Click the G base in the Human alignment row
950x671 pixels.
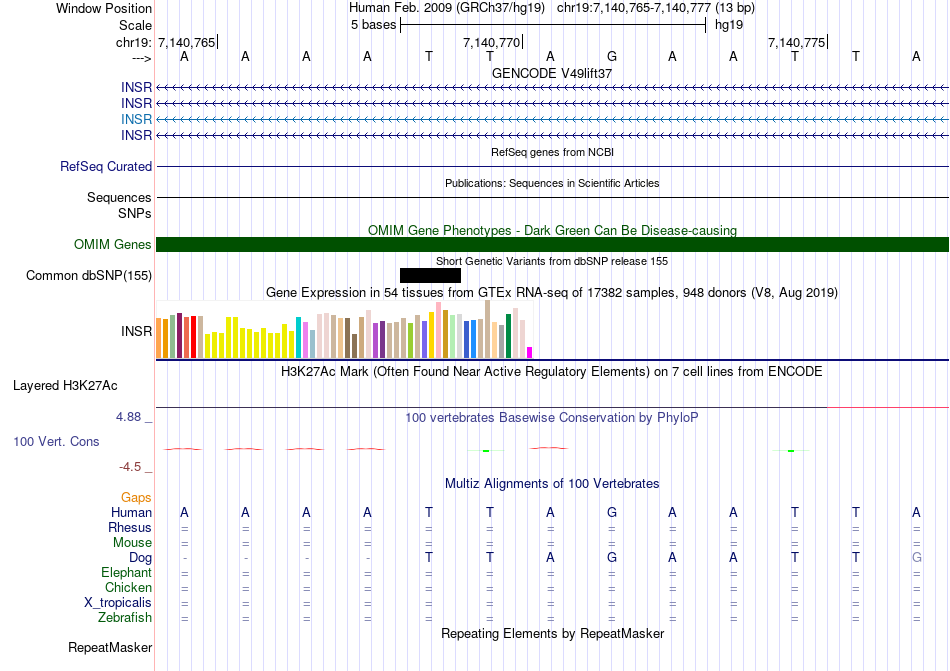pos(612,512)
